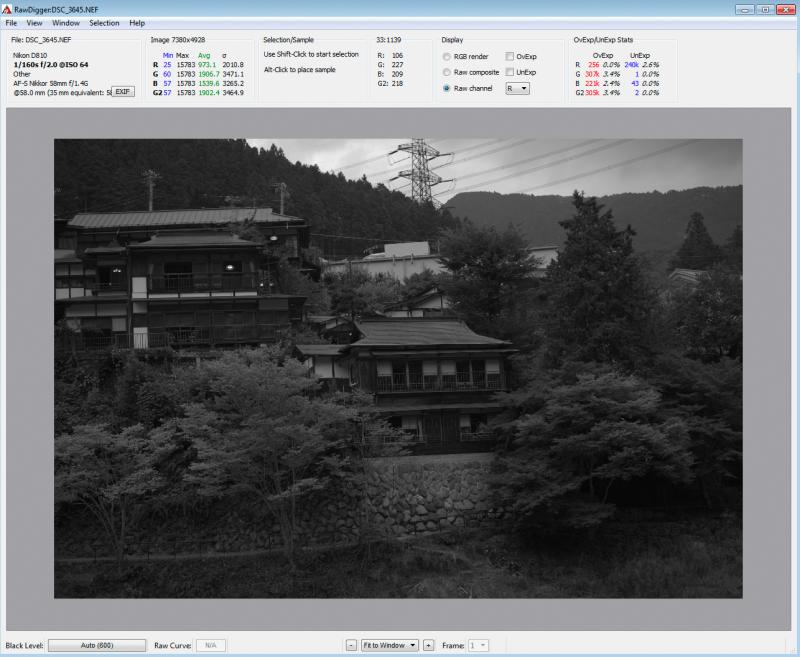Close the RawDigger window
800x657 pixels.
786,9
